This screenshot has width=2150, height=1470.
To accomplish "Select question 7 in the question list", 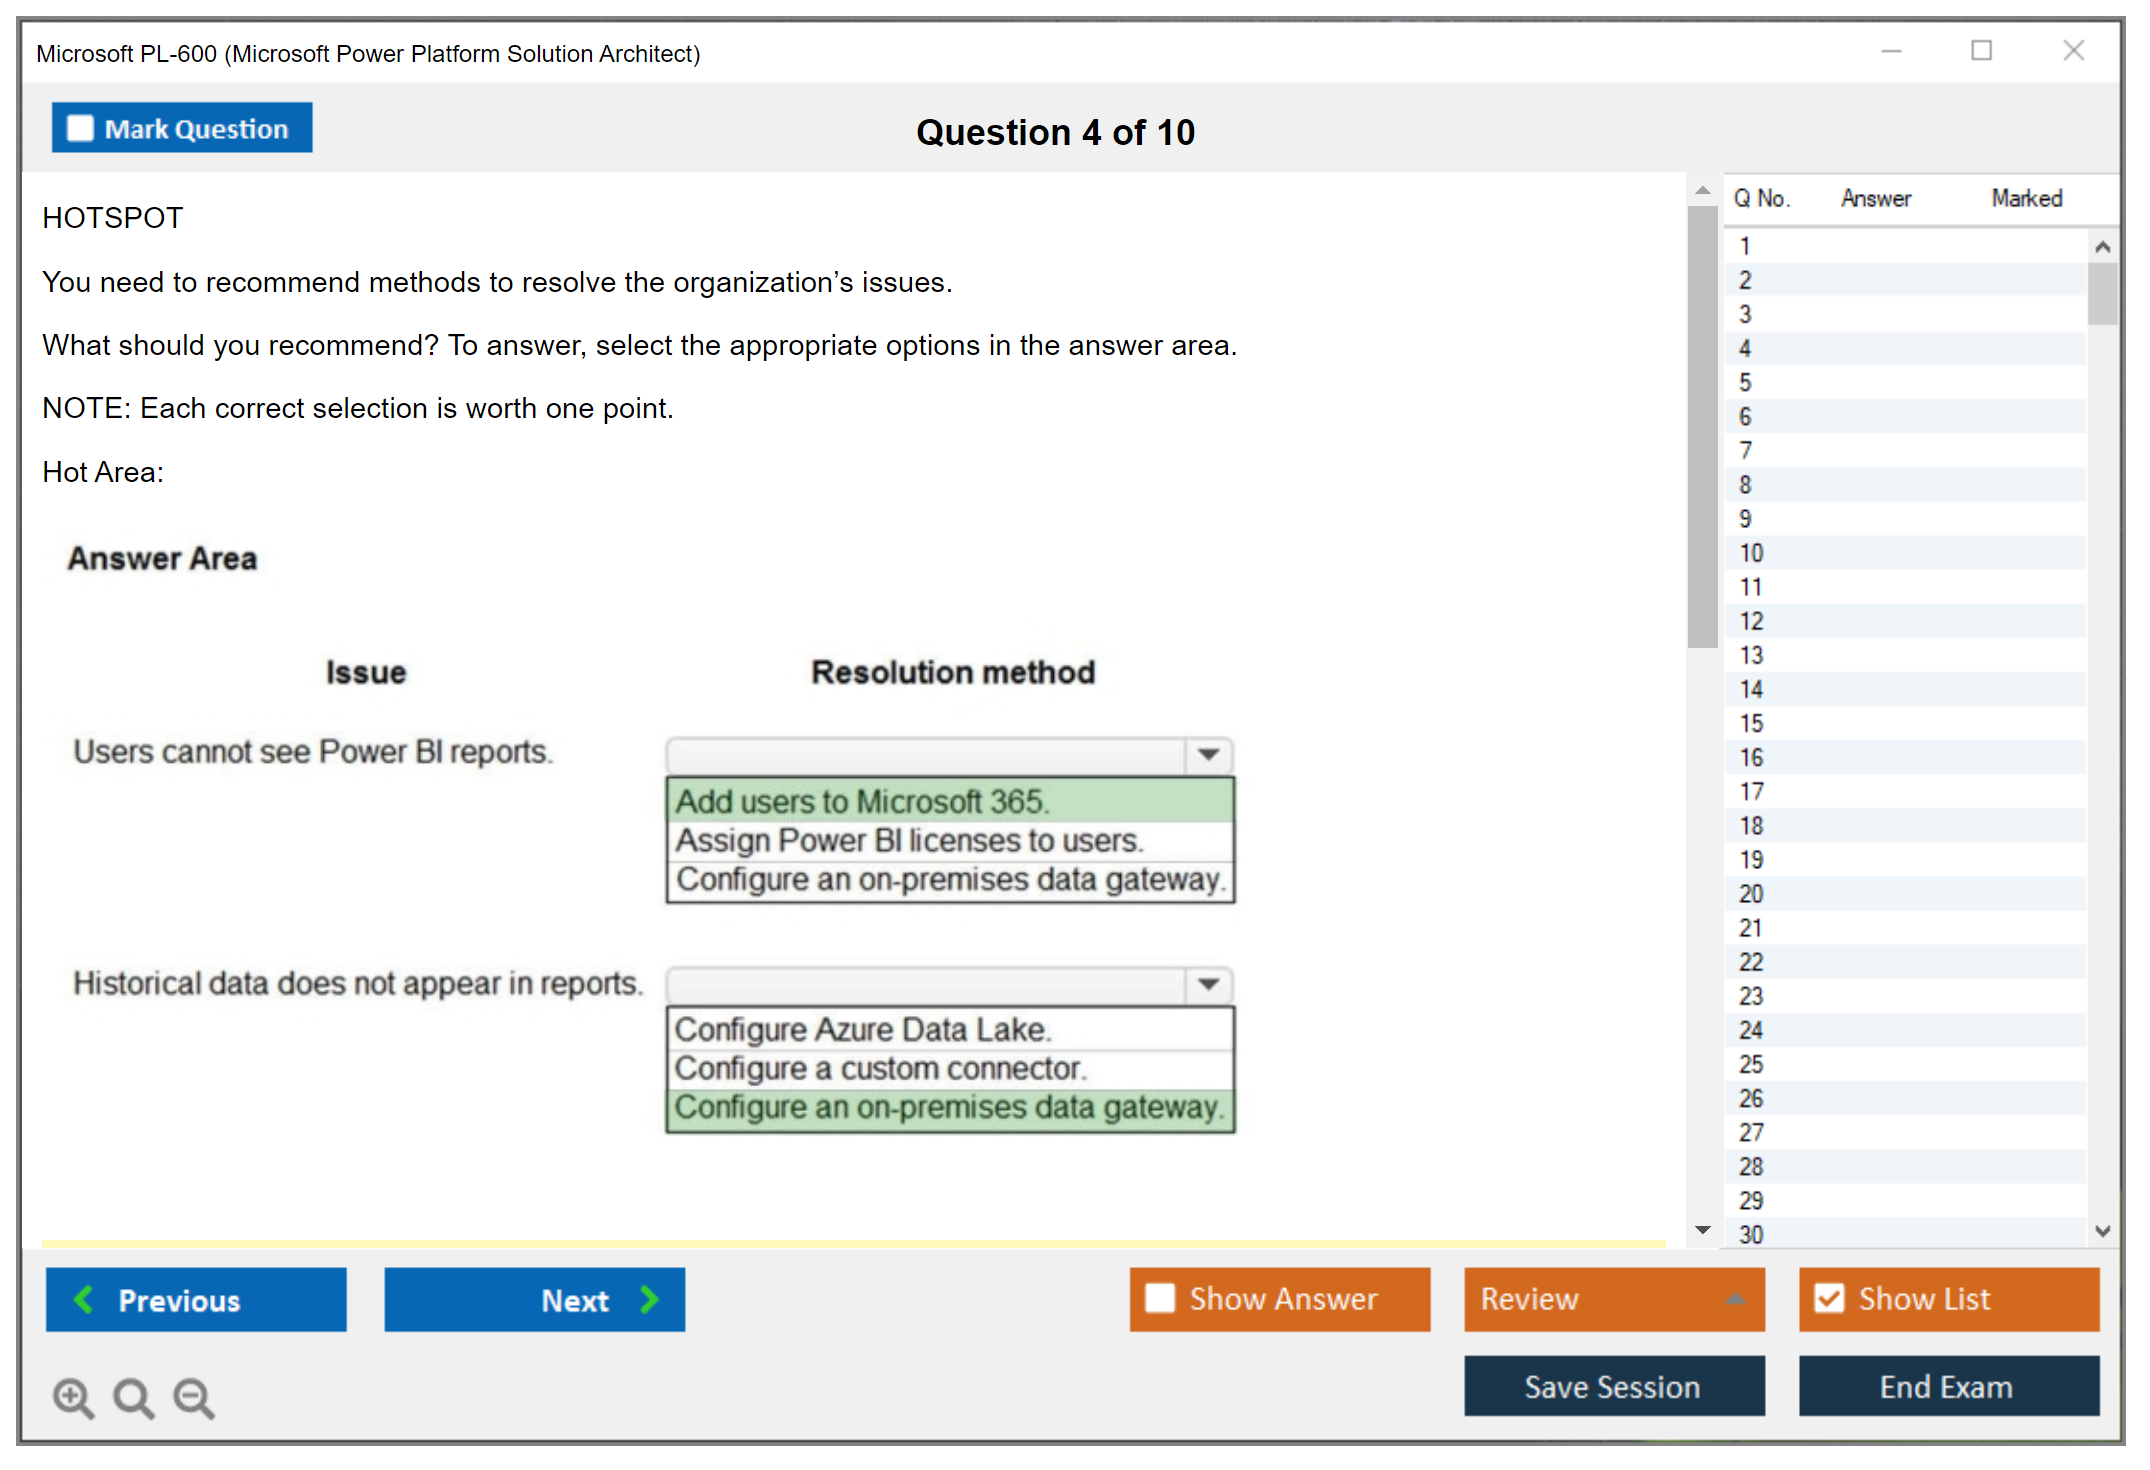I will [x=1746, y=451].
